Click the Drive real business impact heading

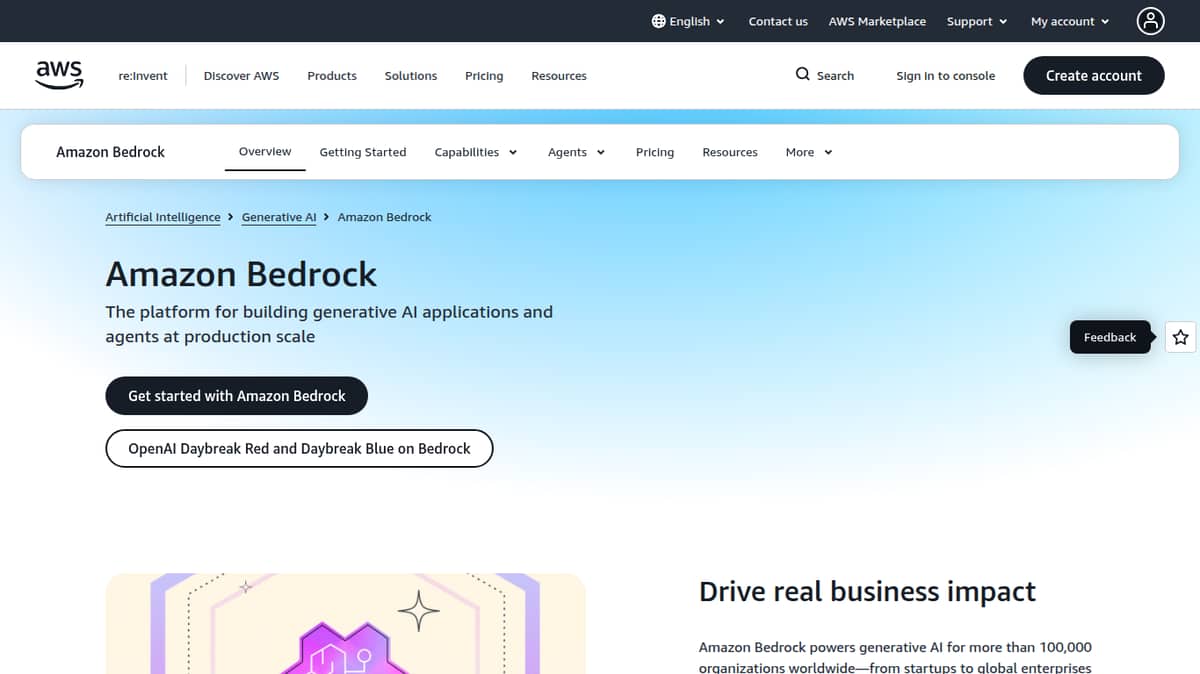867,591
